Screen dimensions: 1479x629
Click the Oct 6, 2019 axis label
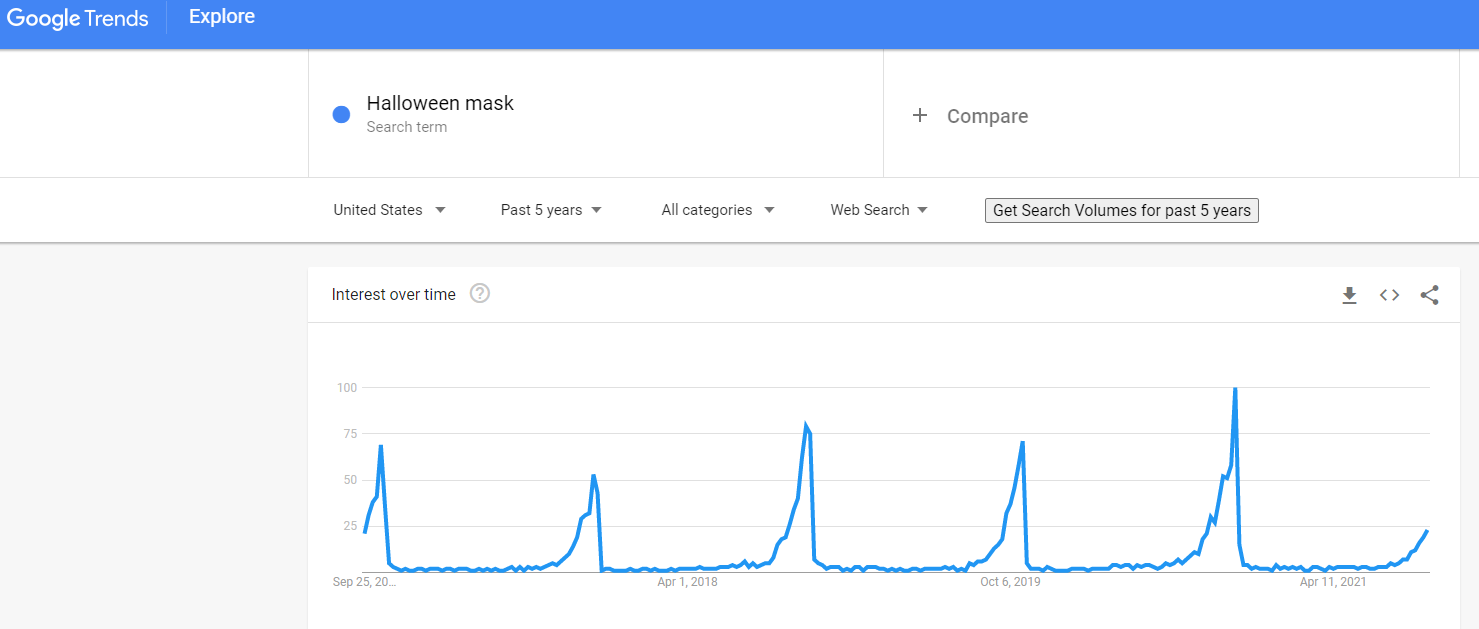[1010, 582]
